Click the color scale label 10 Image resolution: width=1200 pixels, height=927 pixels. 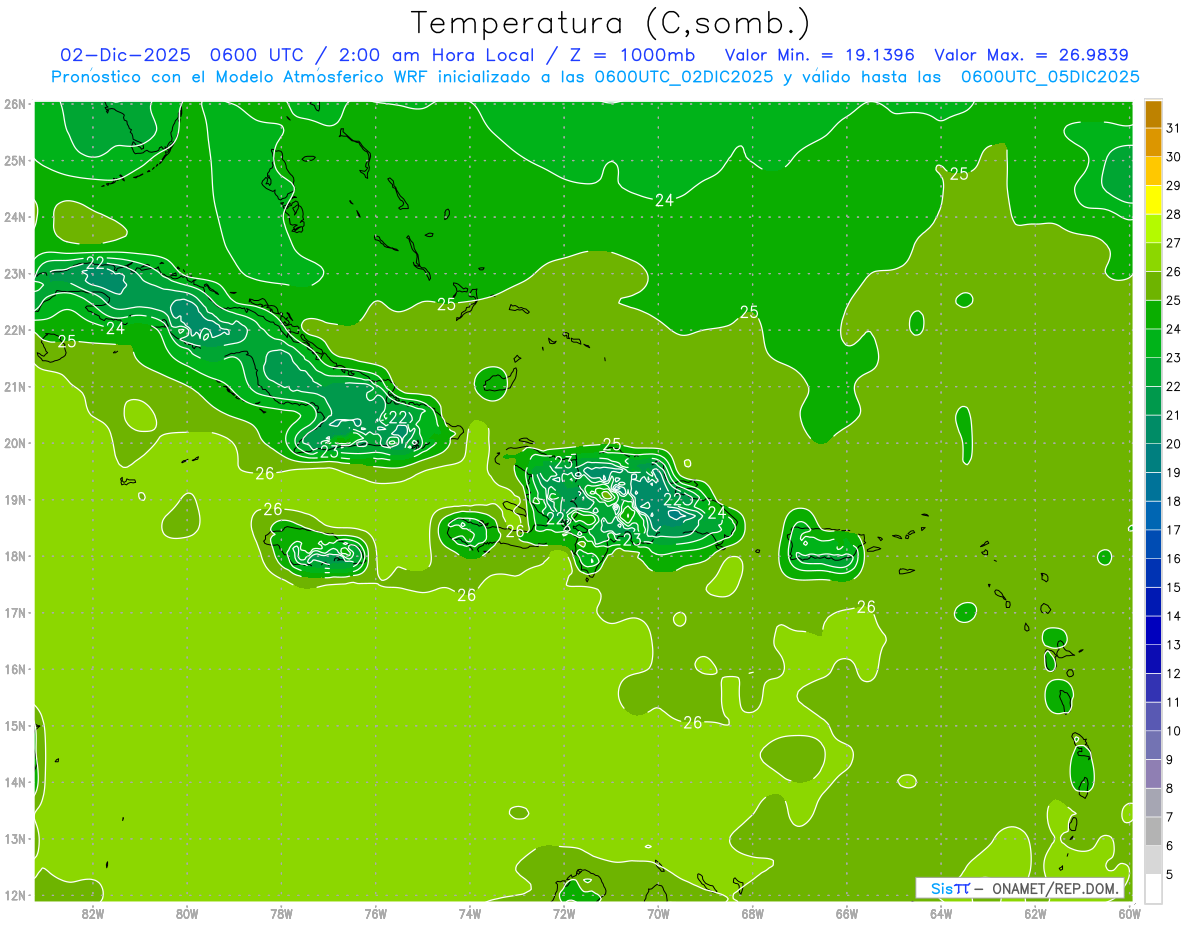[x=1174, y=731]
